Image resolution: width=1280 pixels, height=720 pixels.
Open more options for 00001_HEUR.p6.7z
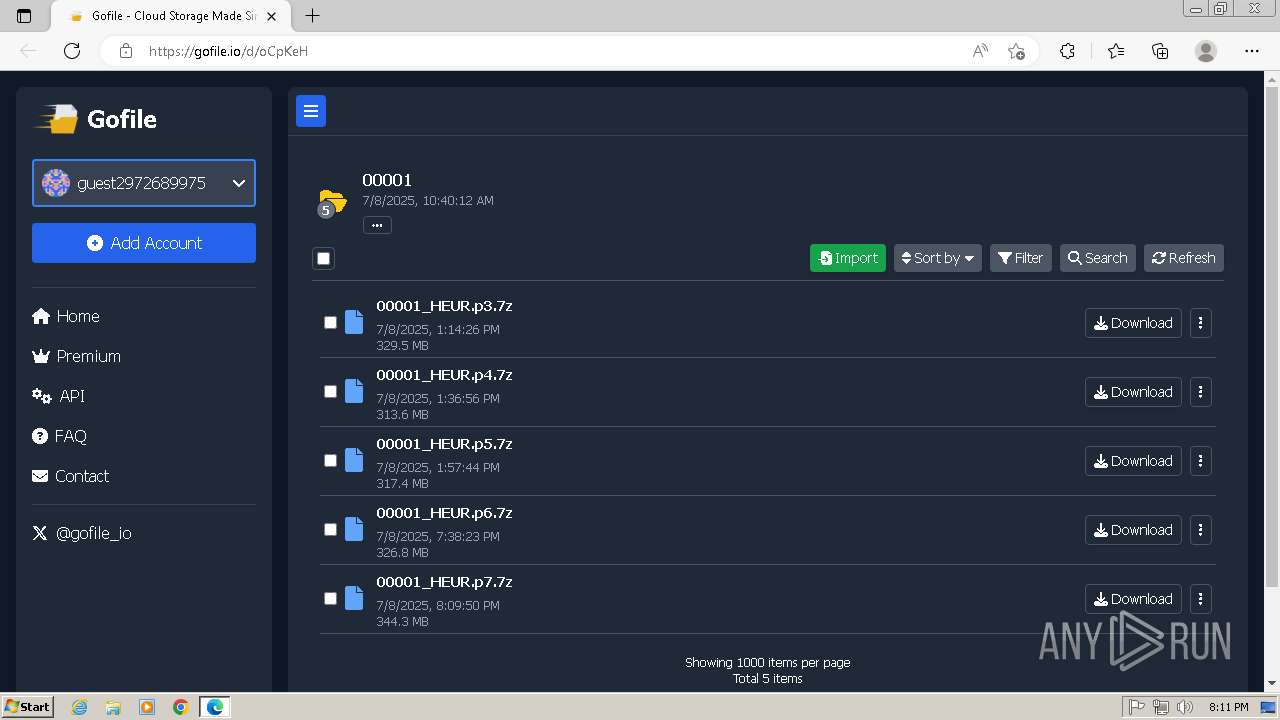coord(1200,530)
